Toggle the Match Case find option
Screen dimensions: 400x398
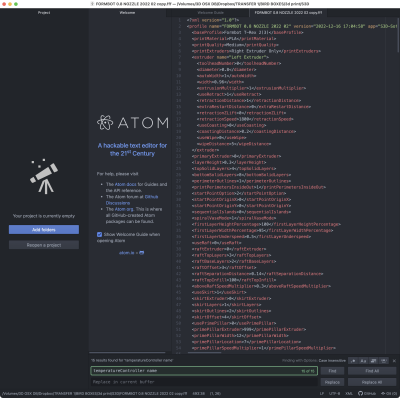tap(363, 361)
